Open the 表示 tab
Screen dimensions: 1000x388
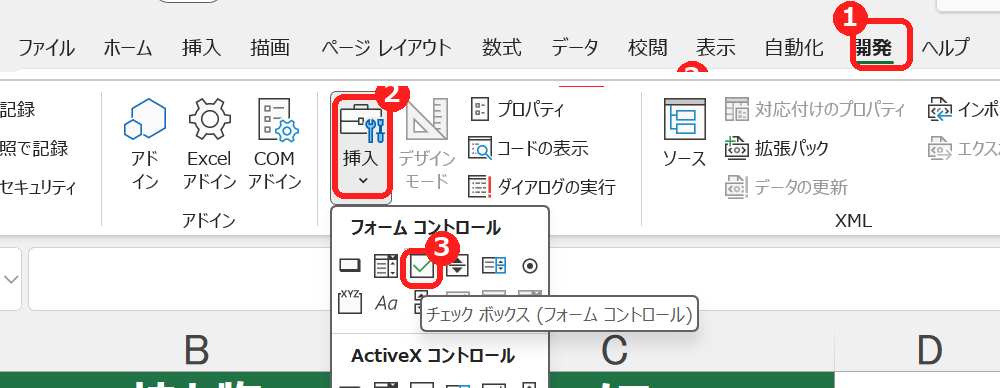pyautogui.click(x=716, y=48)
